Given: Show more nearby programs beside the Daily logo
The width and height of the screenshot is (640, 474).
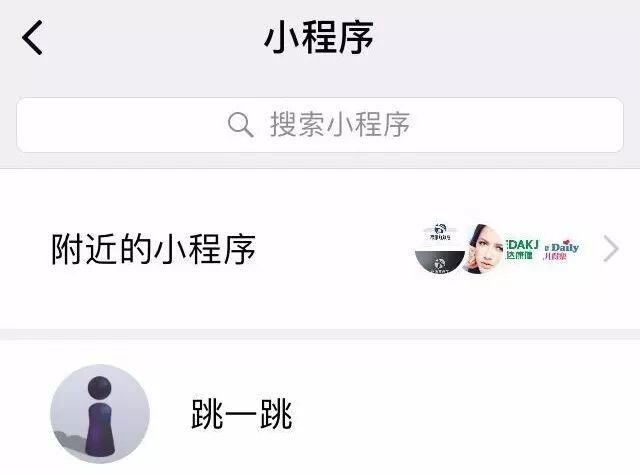Looking at the screenshot, I should pyautogui.click(x=611, y=248).
